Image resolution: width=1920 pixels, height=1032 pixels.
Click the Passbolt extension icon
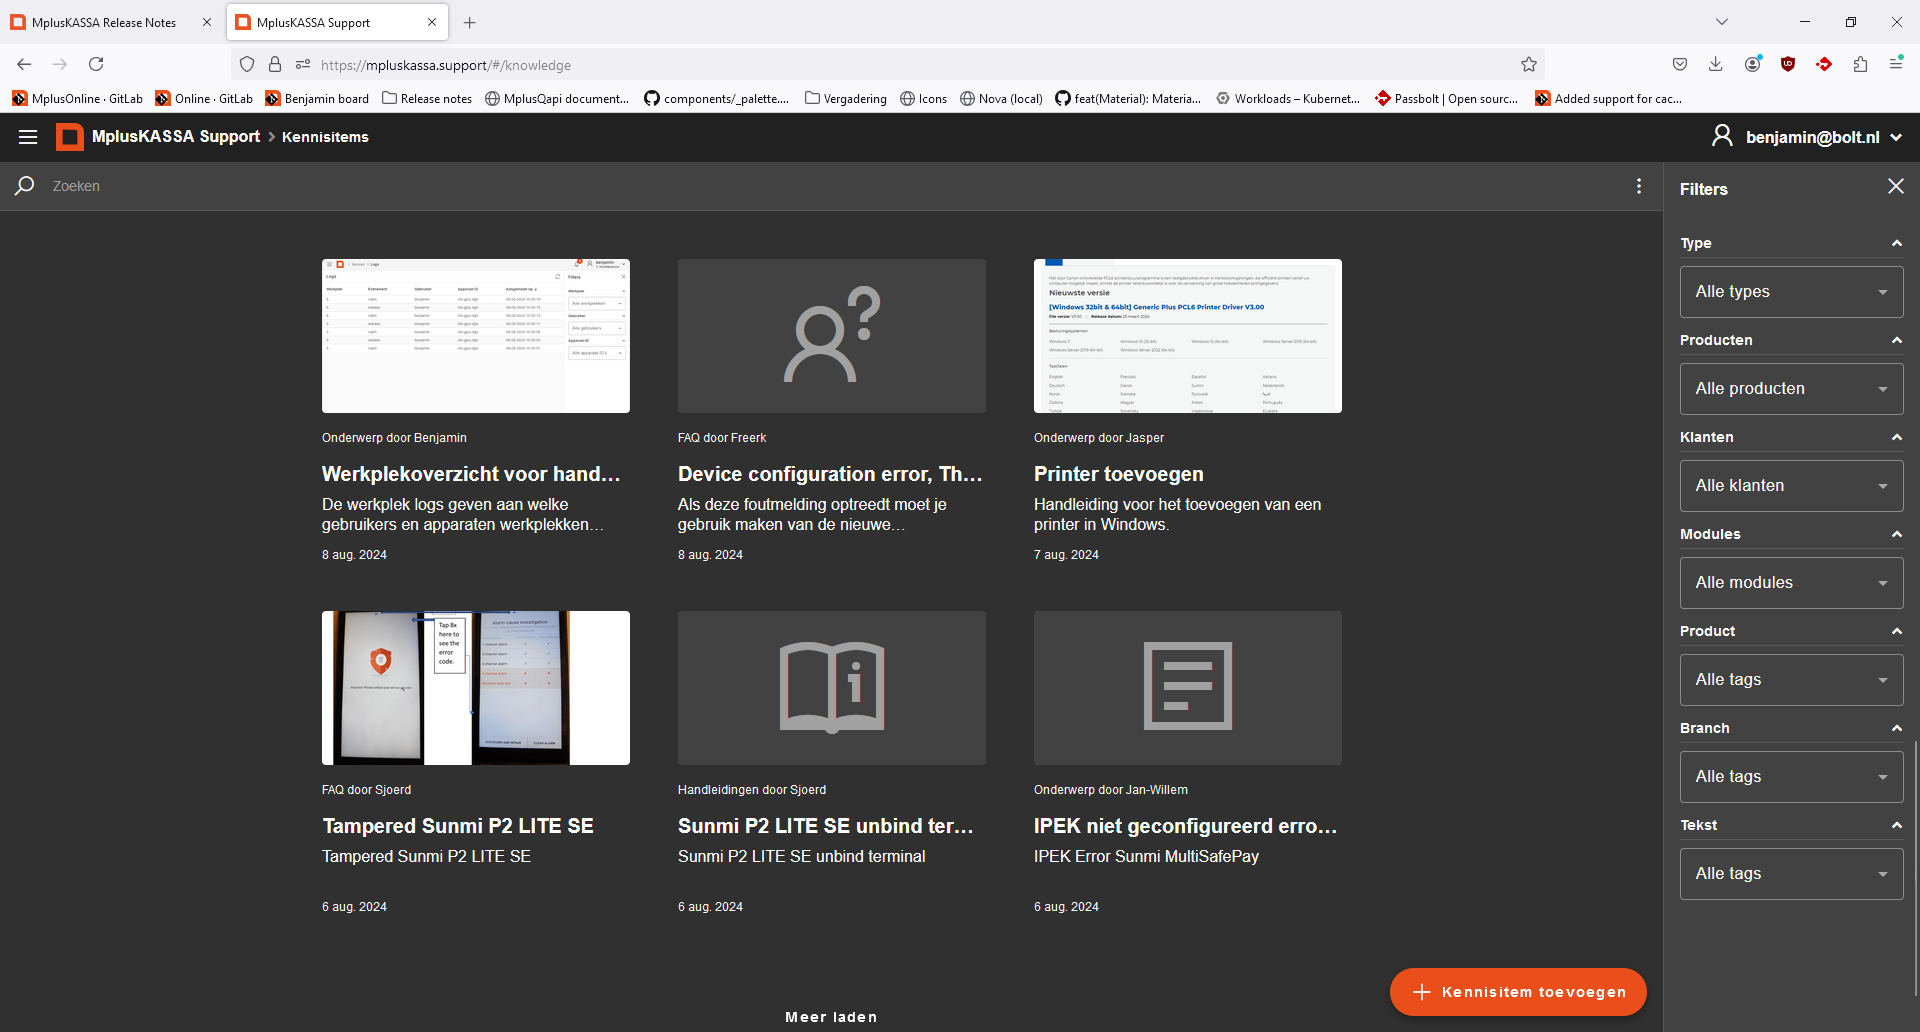[x=1824, y=64]
